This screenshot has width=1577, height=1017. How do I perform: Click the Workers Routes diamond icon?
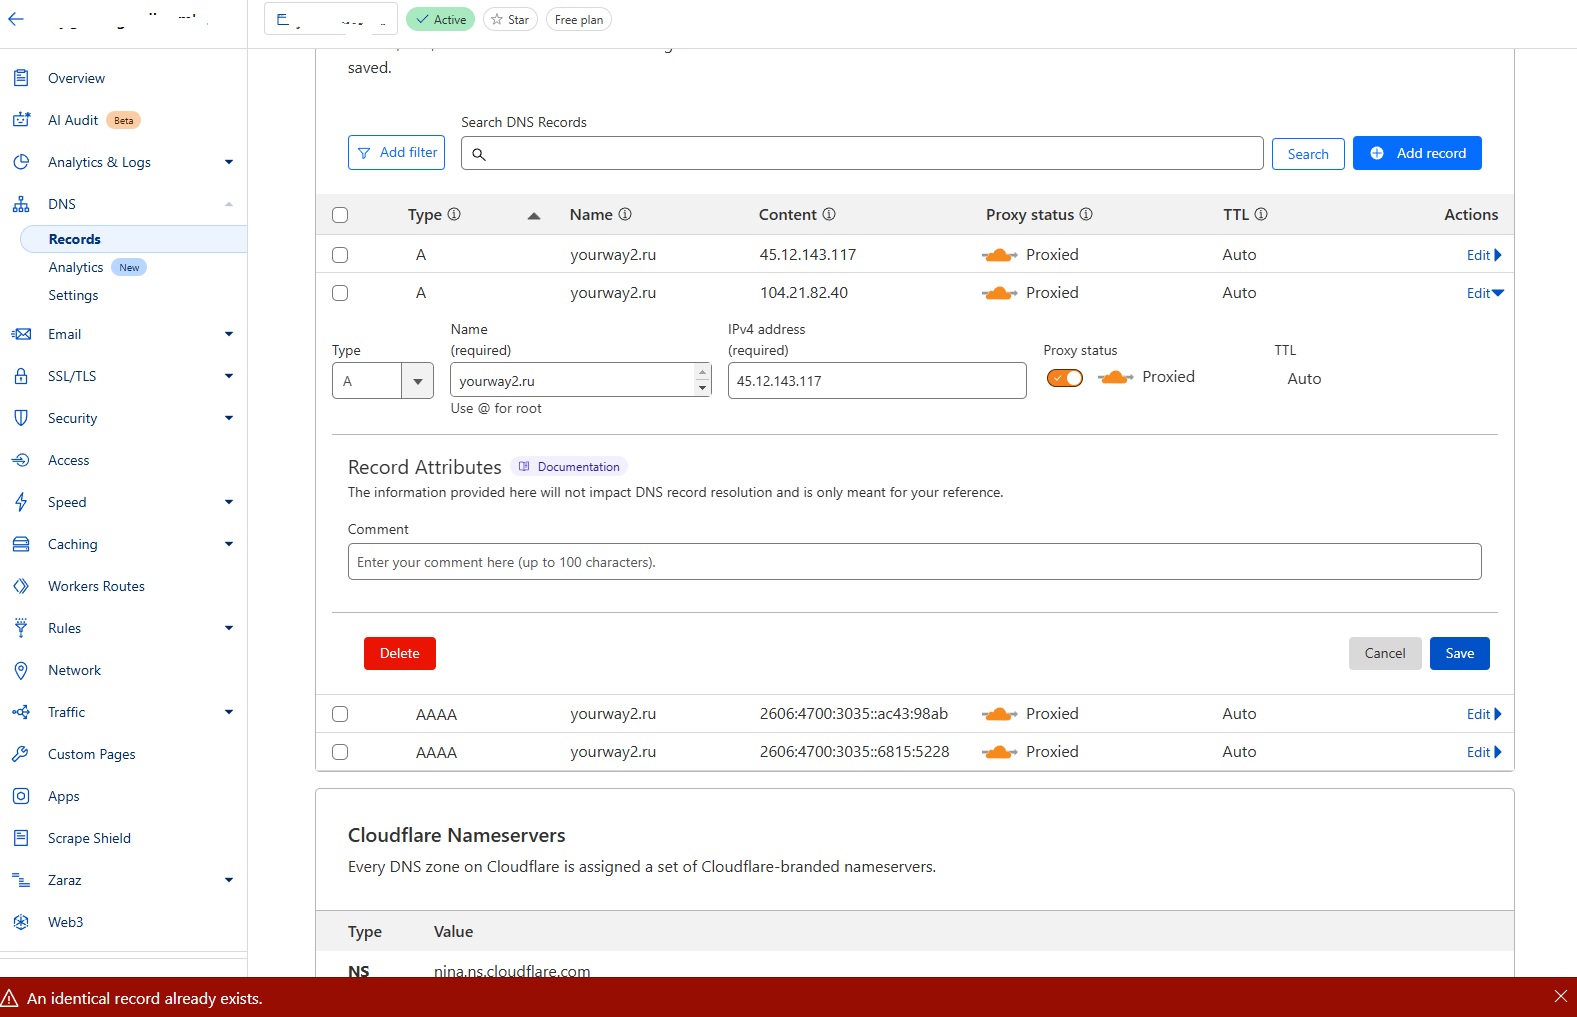[21, 586]
